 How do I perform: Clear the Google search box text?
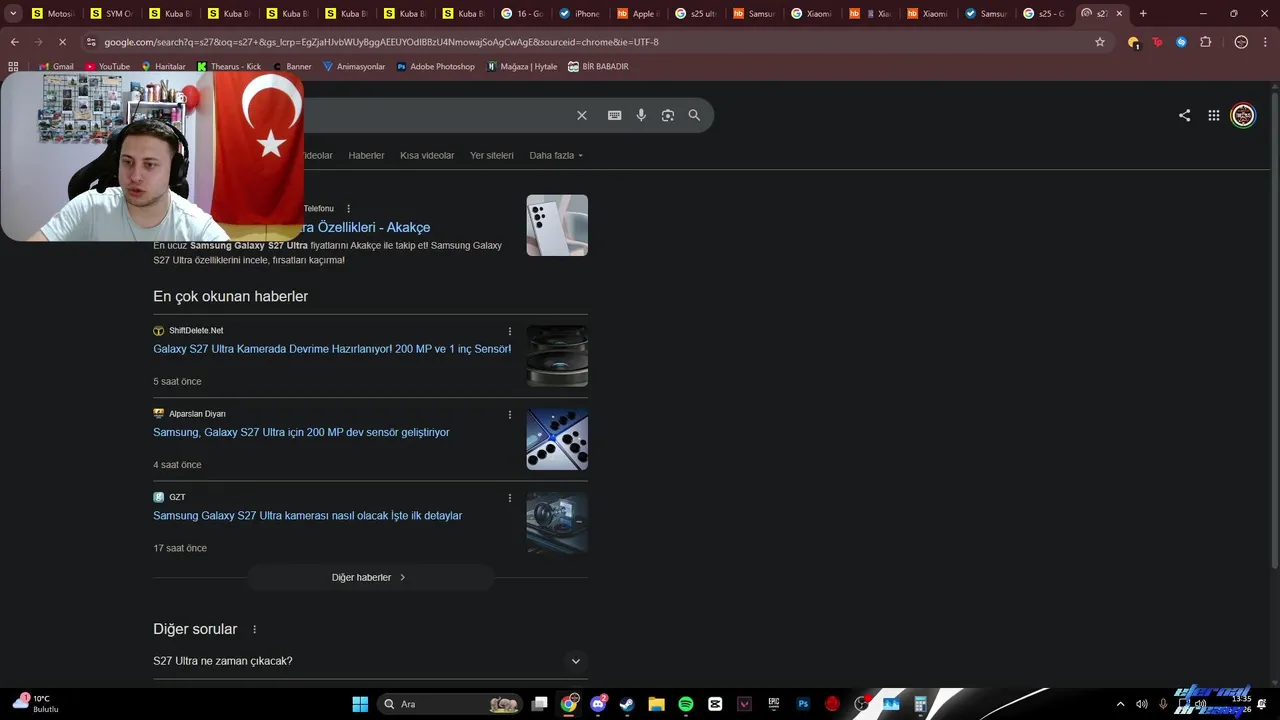click(582, 115)
